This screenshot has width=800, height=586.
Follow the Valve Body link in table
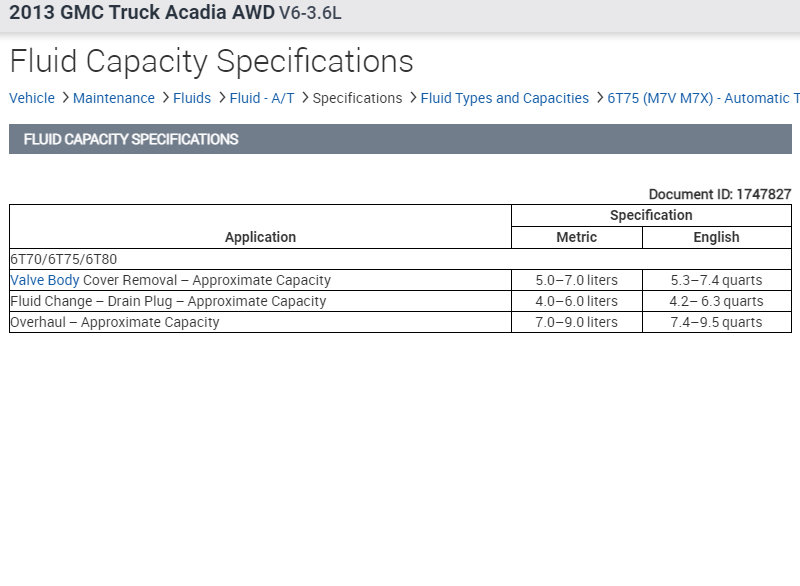click(x=44, y=280)
